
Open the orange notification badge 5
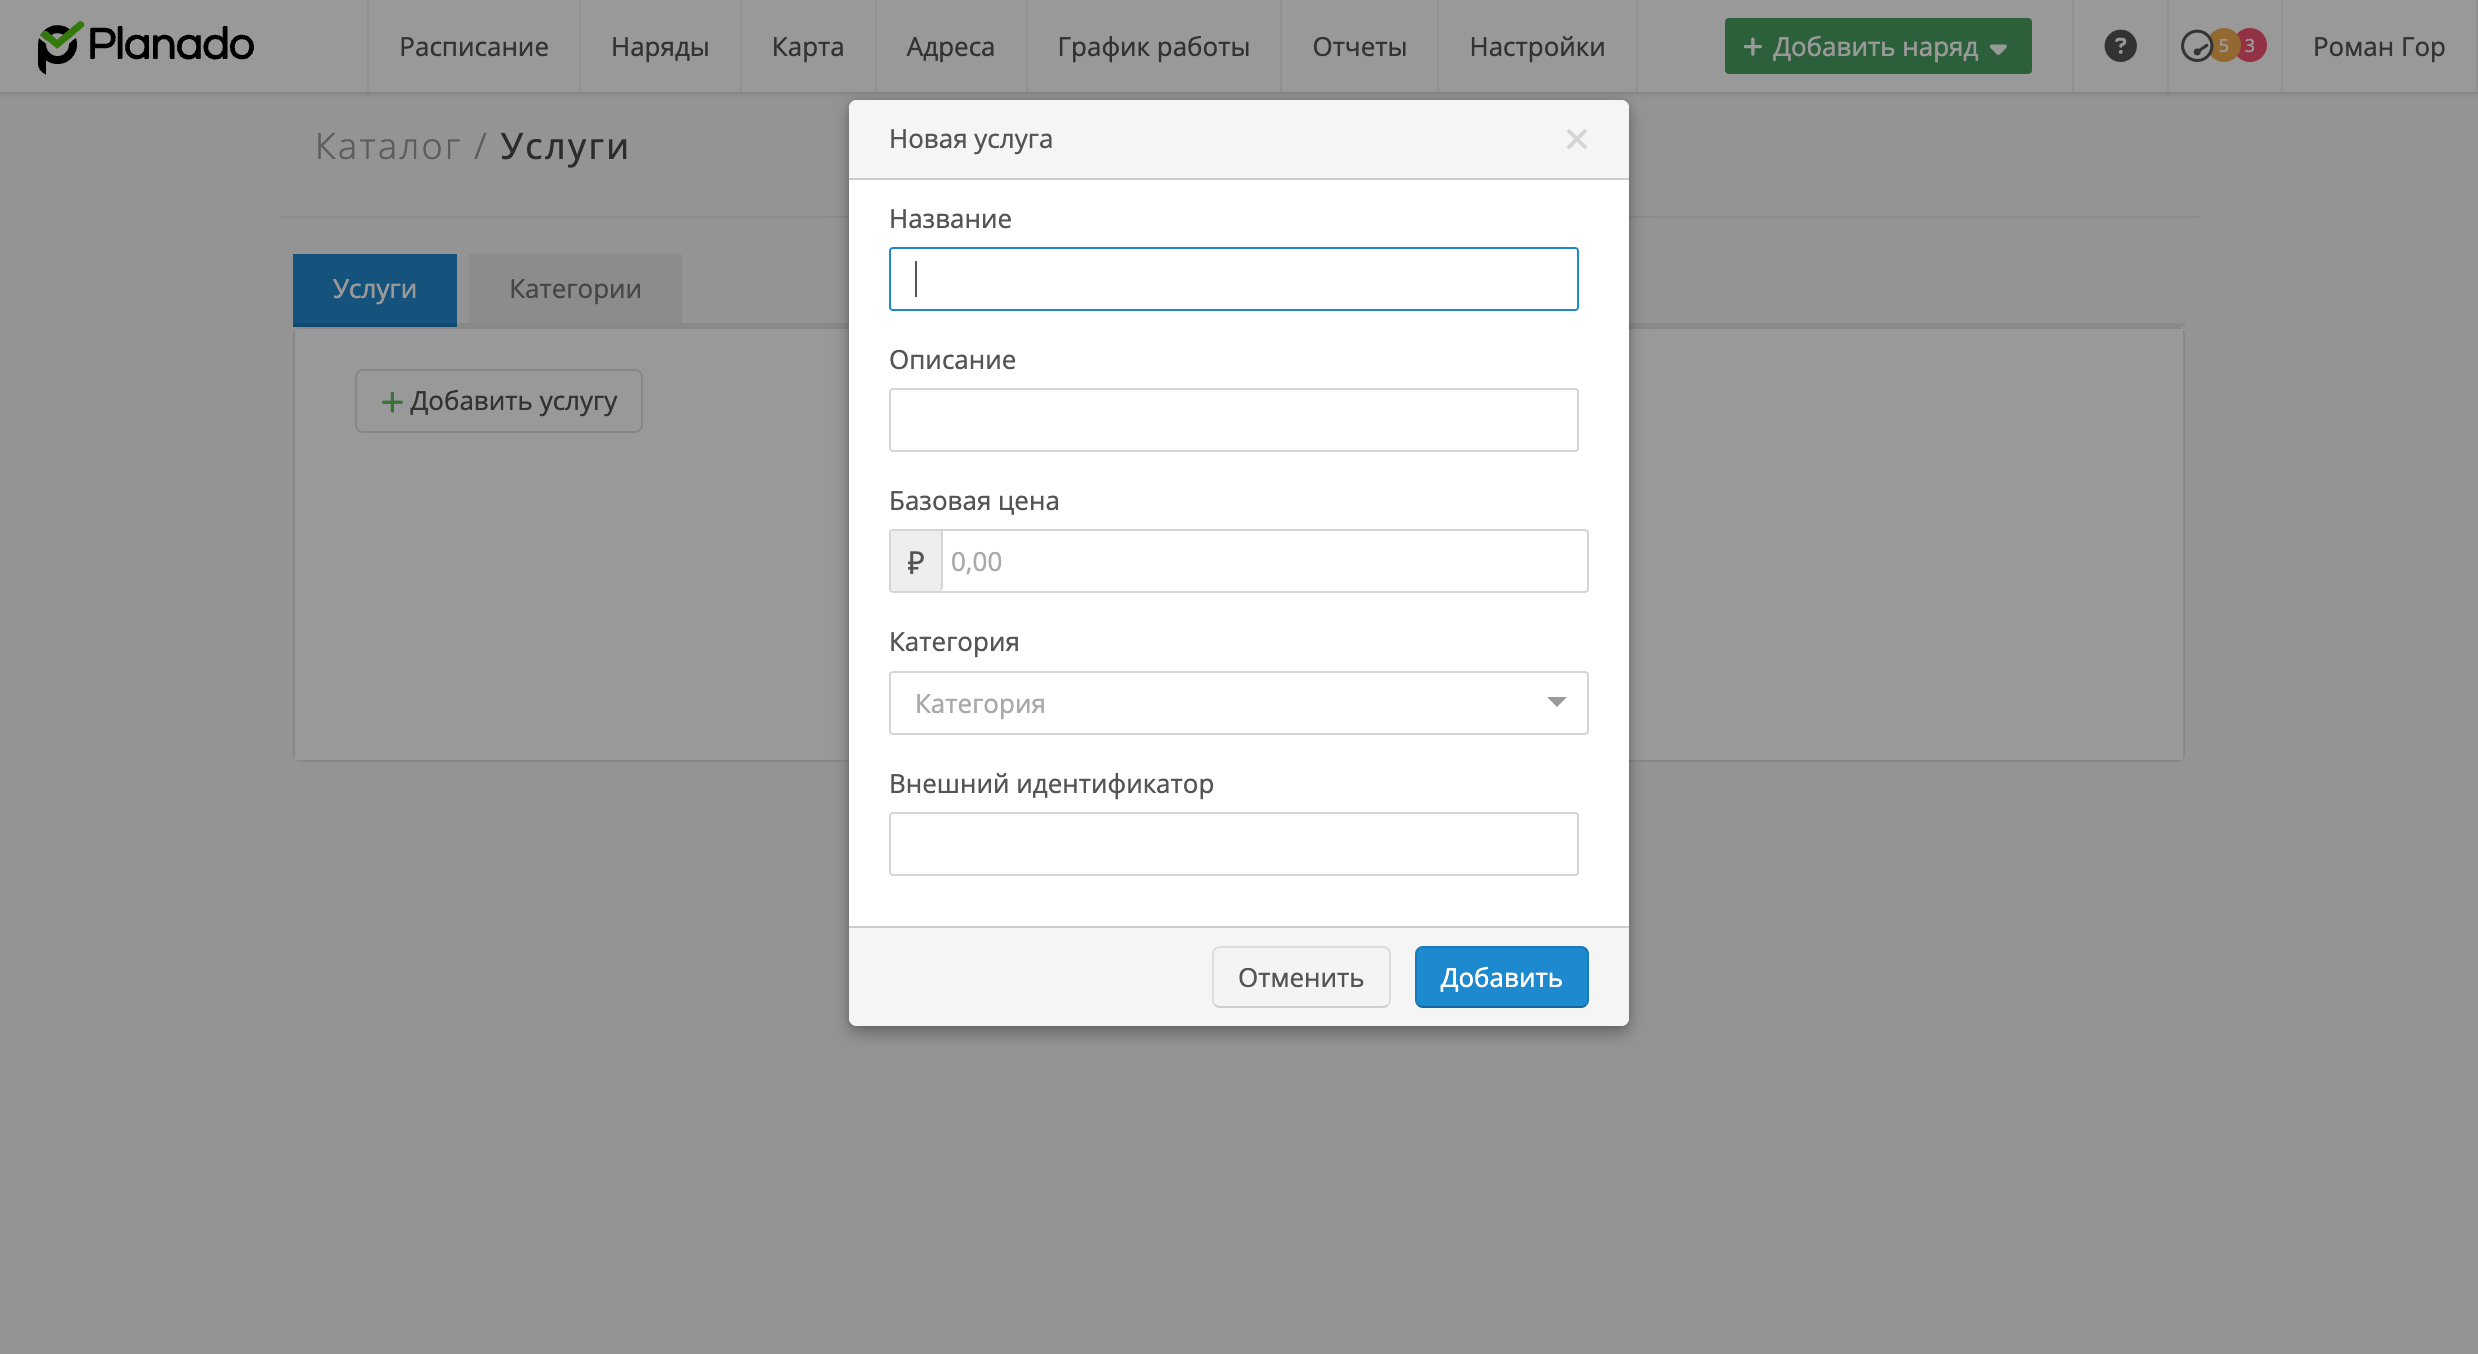2224,45
